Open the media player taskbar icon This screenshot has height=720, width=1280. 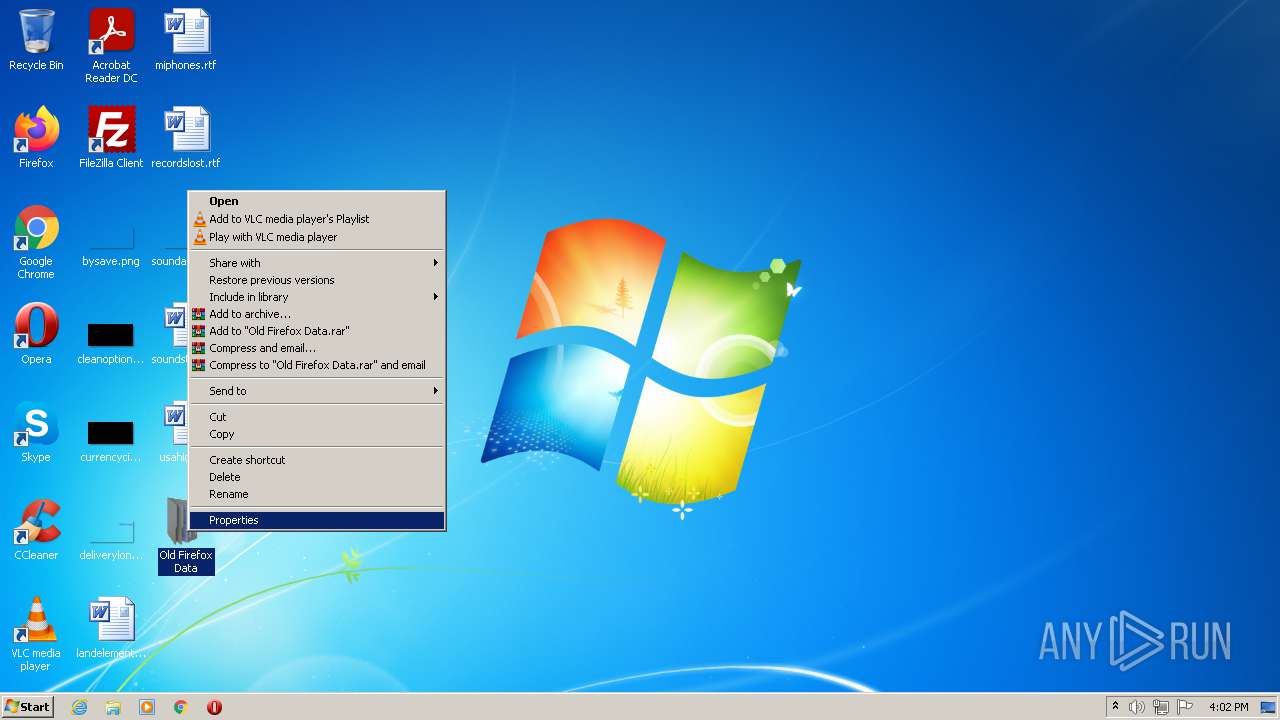[147, 707]
